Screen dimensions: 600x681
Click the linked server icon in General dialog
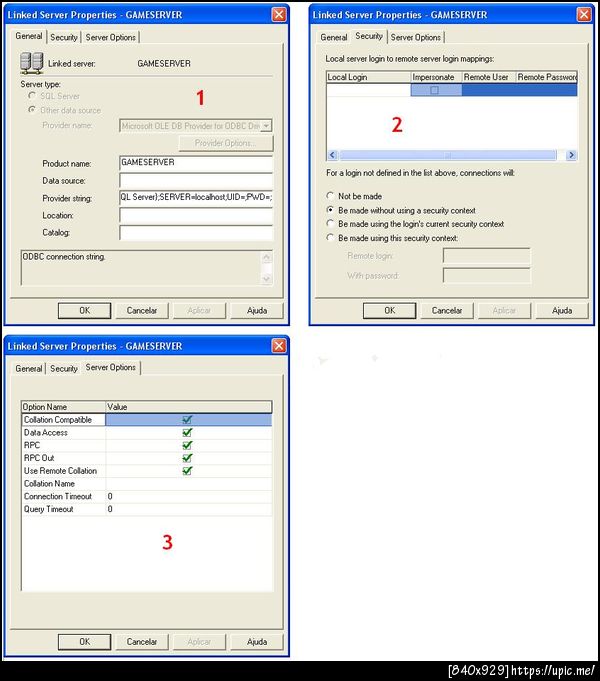32,63
